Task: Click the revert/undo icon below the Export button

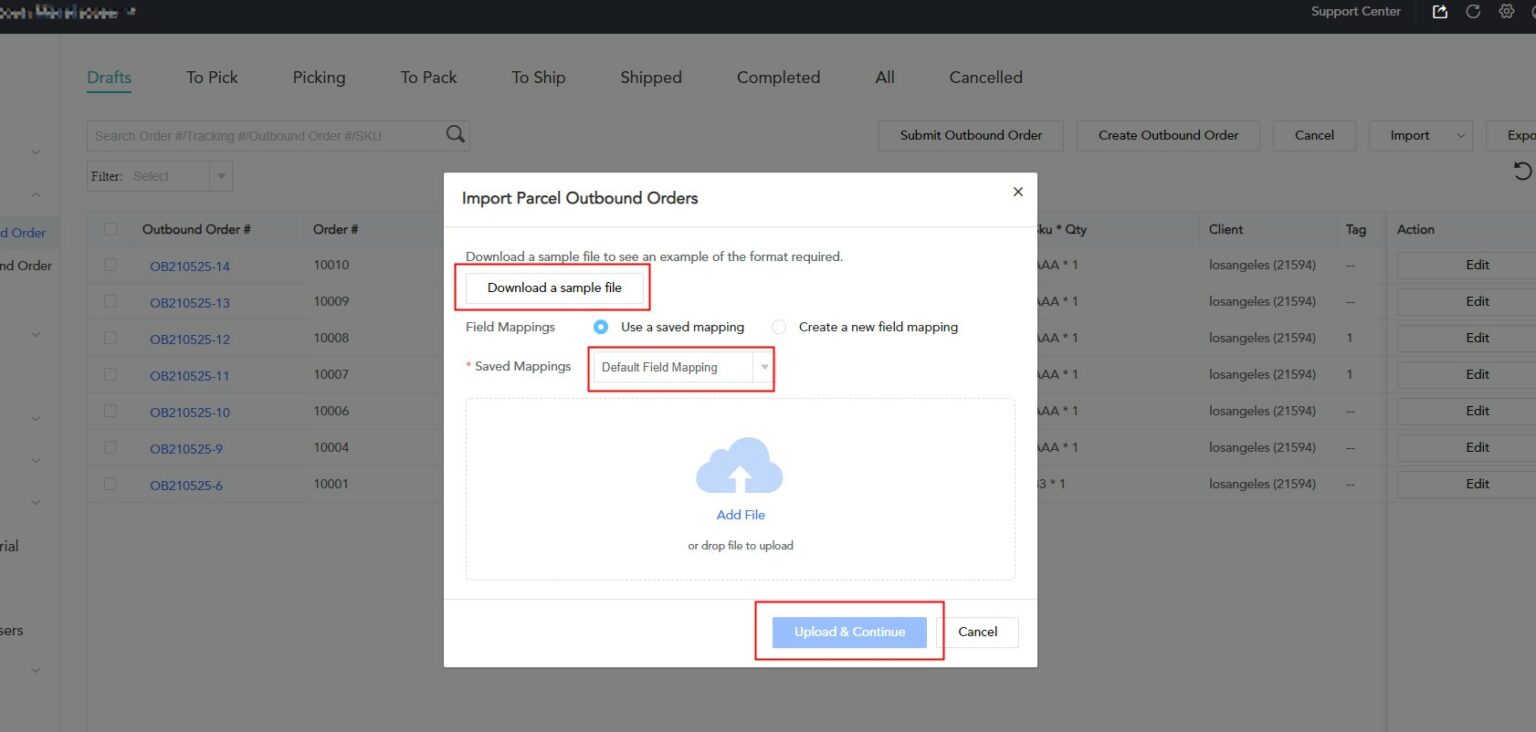Action: pos(1522,170)
